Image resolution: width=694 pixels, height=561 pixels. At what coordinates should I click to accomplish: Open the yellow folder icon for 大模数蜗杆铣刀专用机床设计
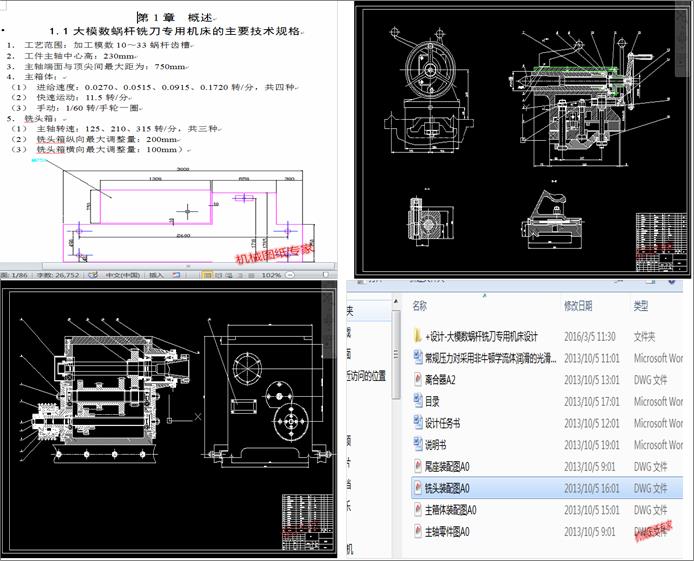(x=418, y=336)
